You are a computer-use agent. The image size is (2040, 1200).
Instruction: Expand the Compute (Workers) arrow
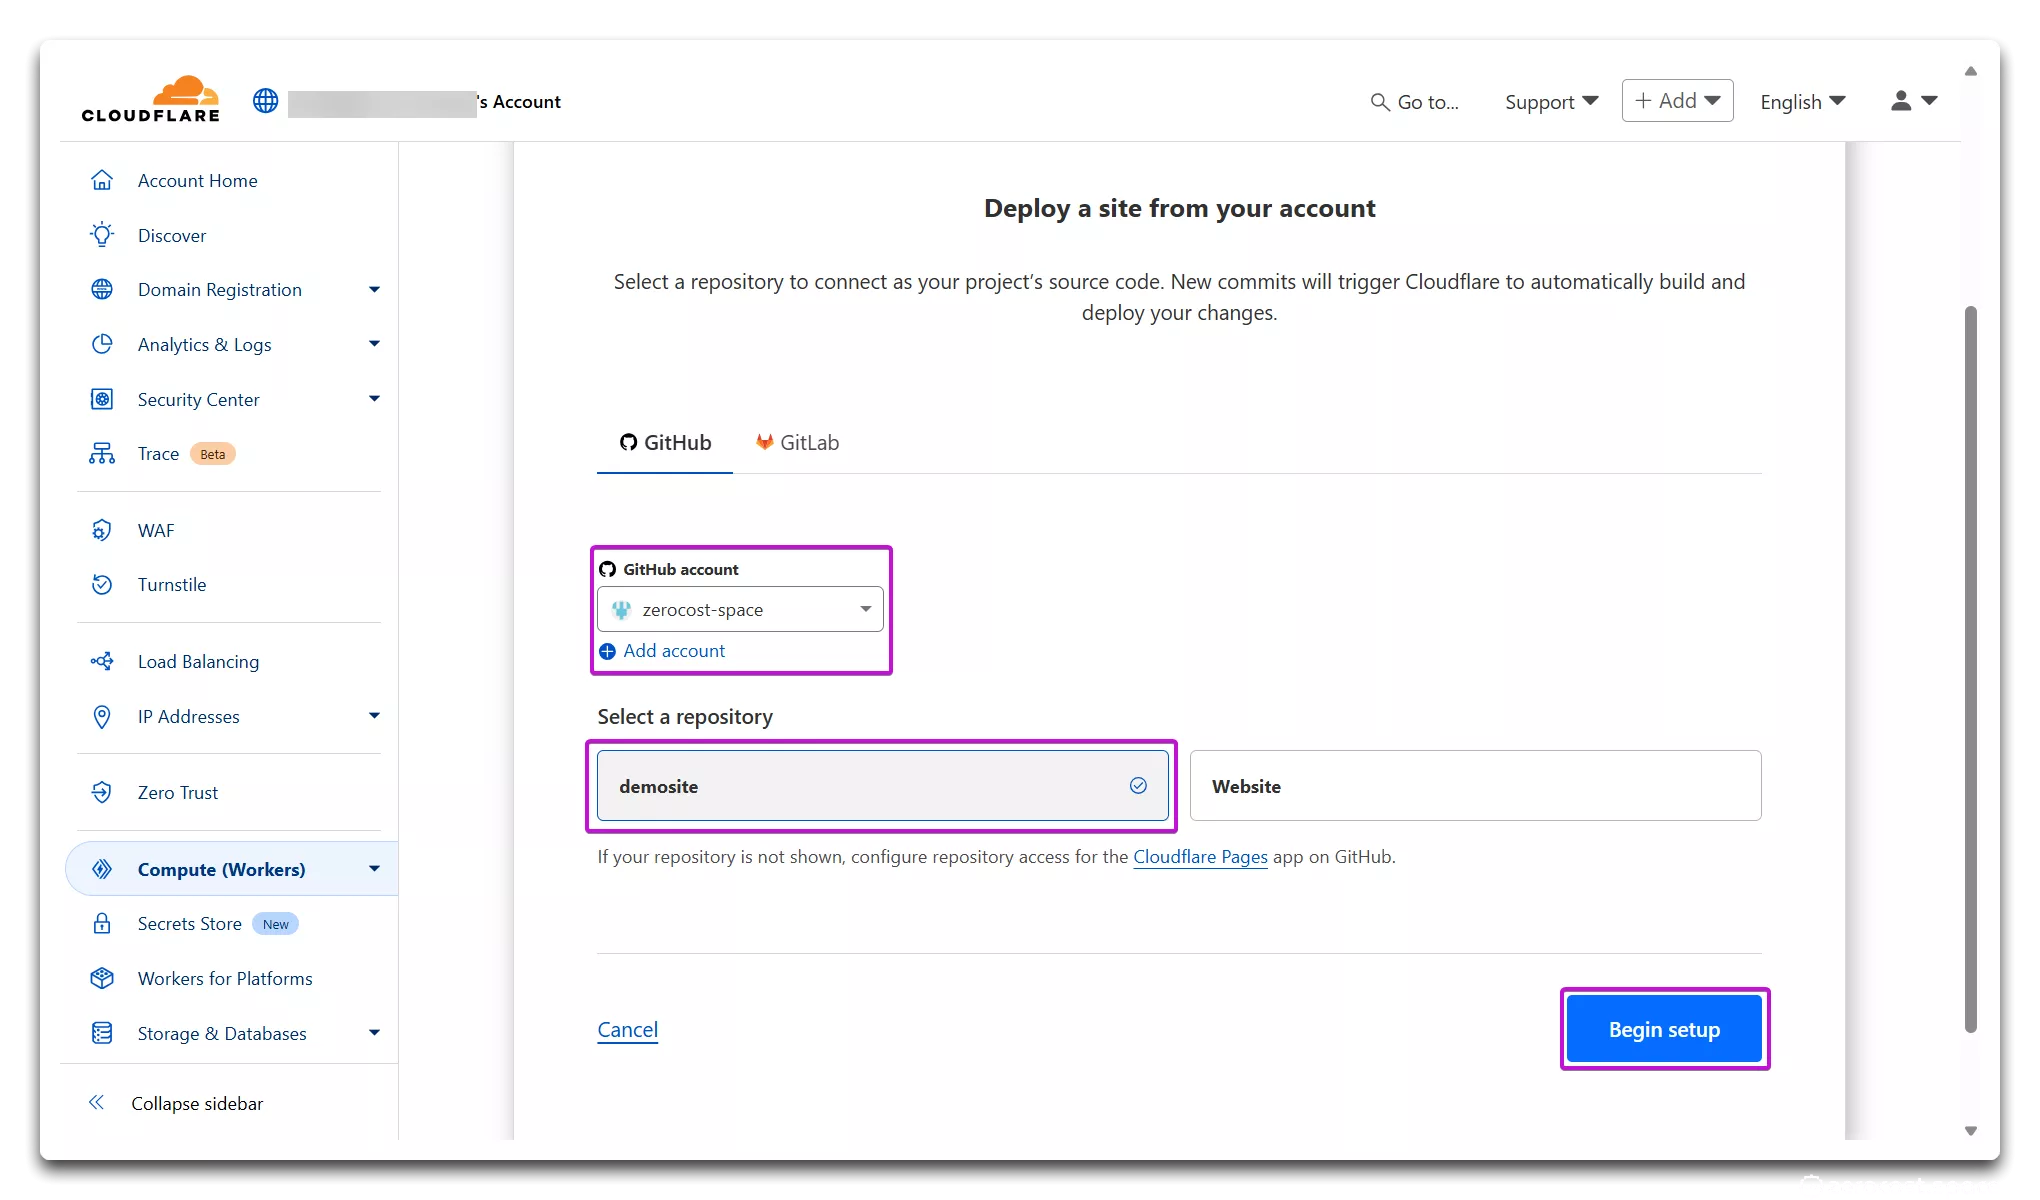[374, 869]
